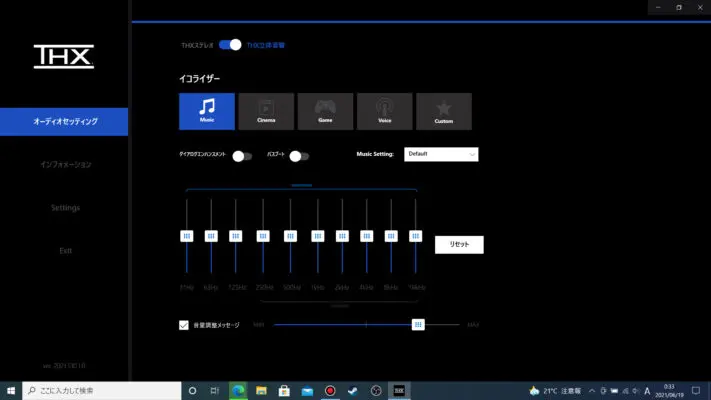This screenshot has width=711, height=400.
Task: Uncheck the 音量調整メッセージ checkbox
Action: pyautogui.click(x=184, y=325)
